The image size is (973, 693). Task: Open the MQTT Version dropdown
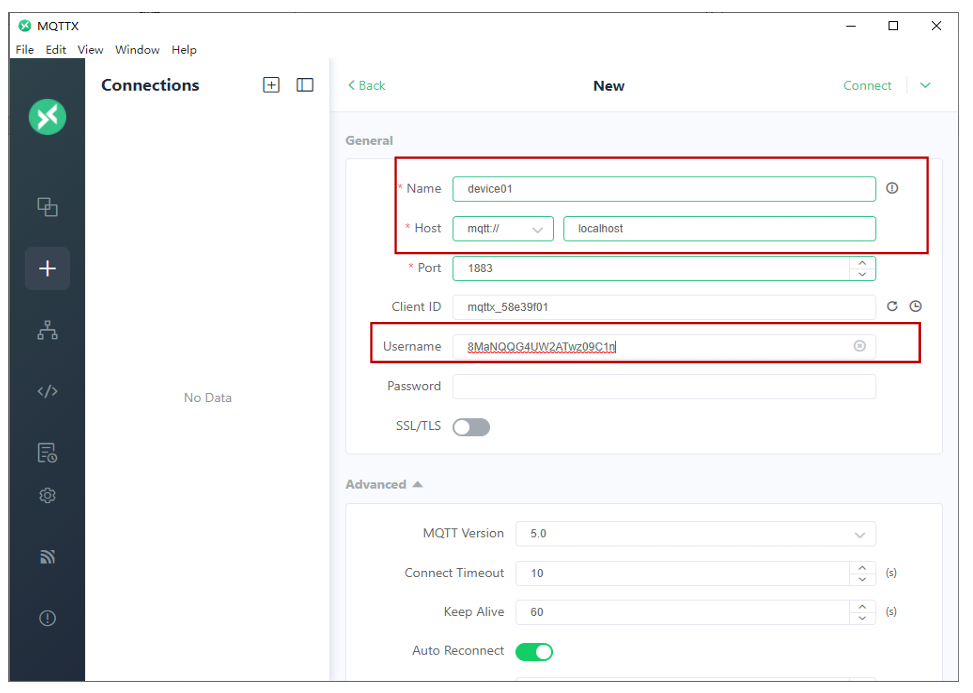[x=695, y=534]
